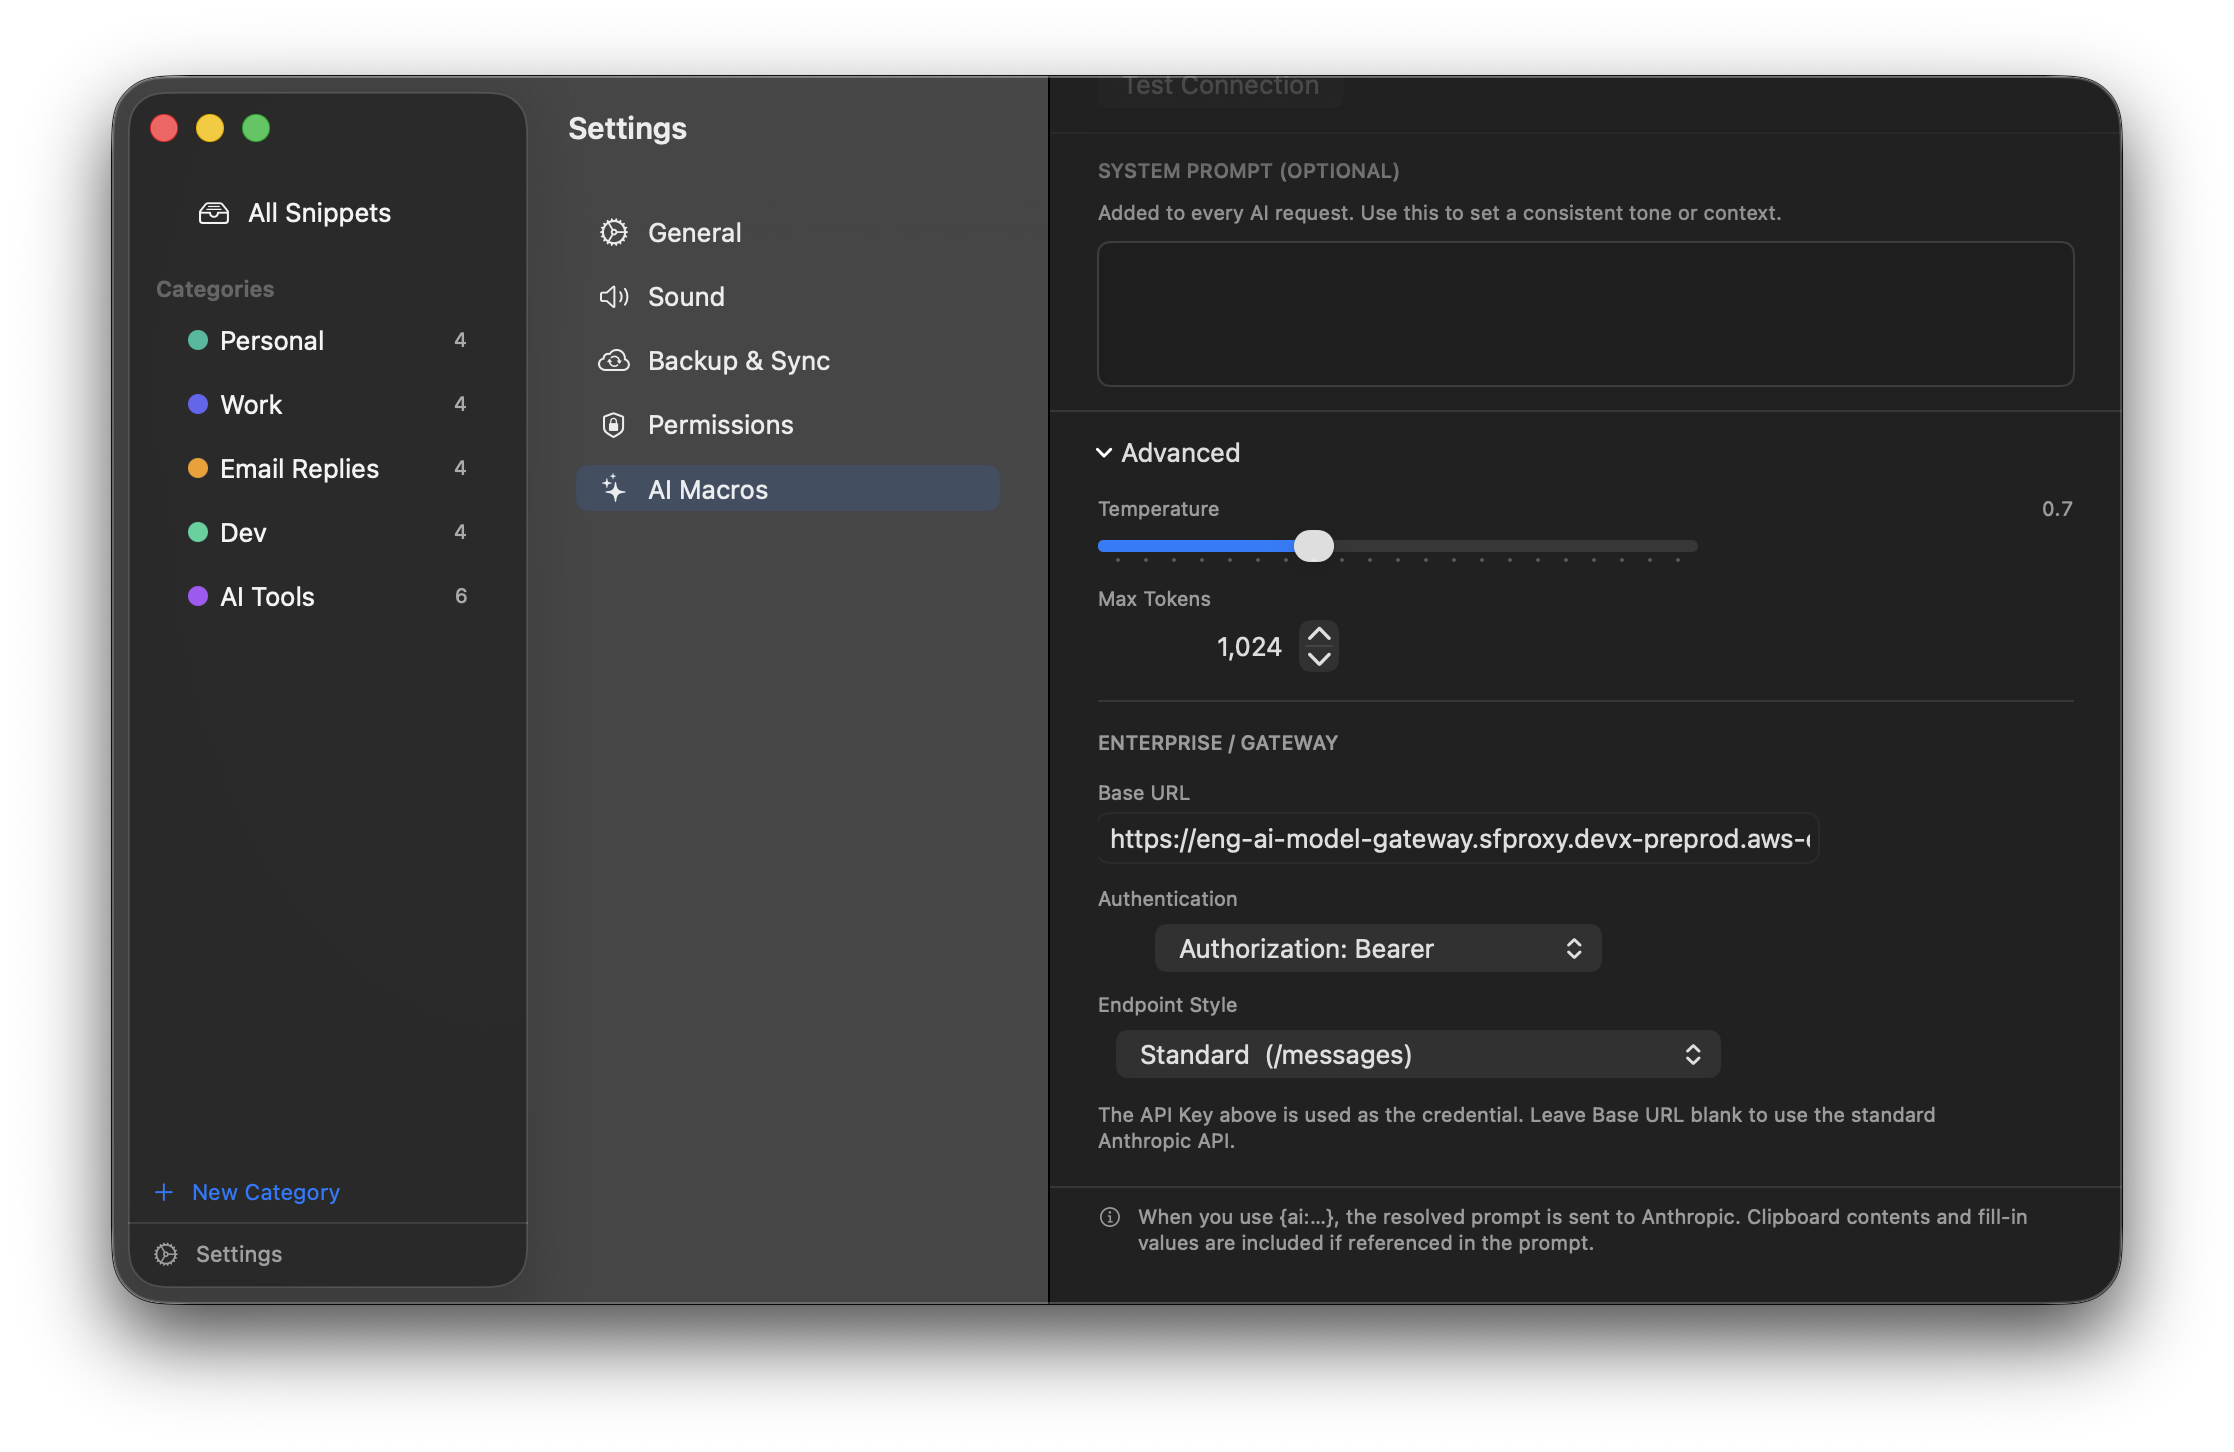Click the General gear icon
Screen dimensions: 2234x1452
coord(614,232)
